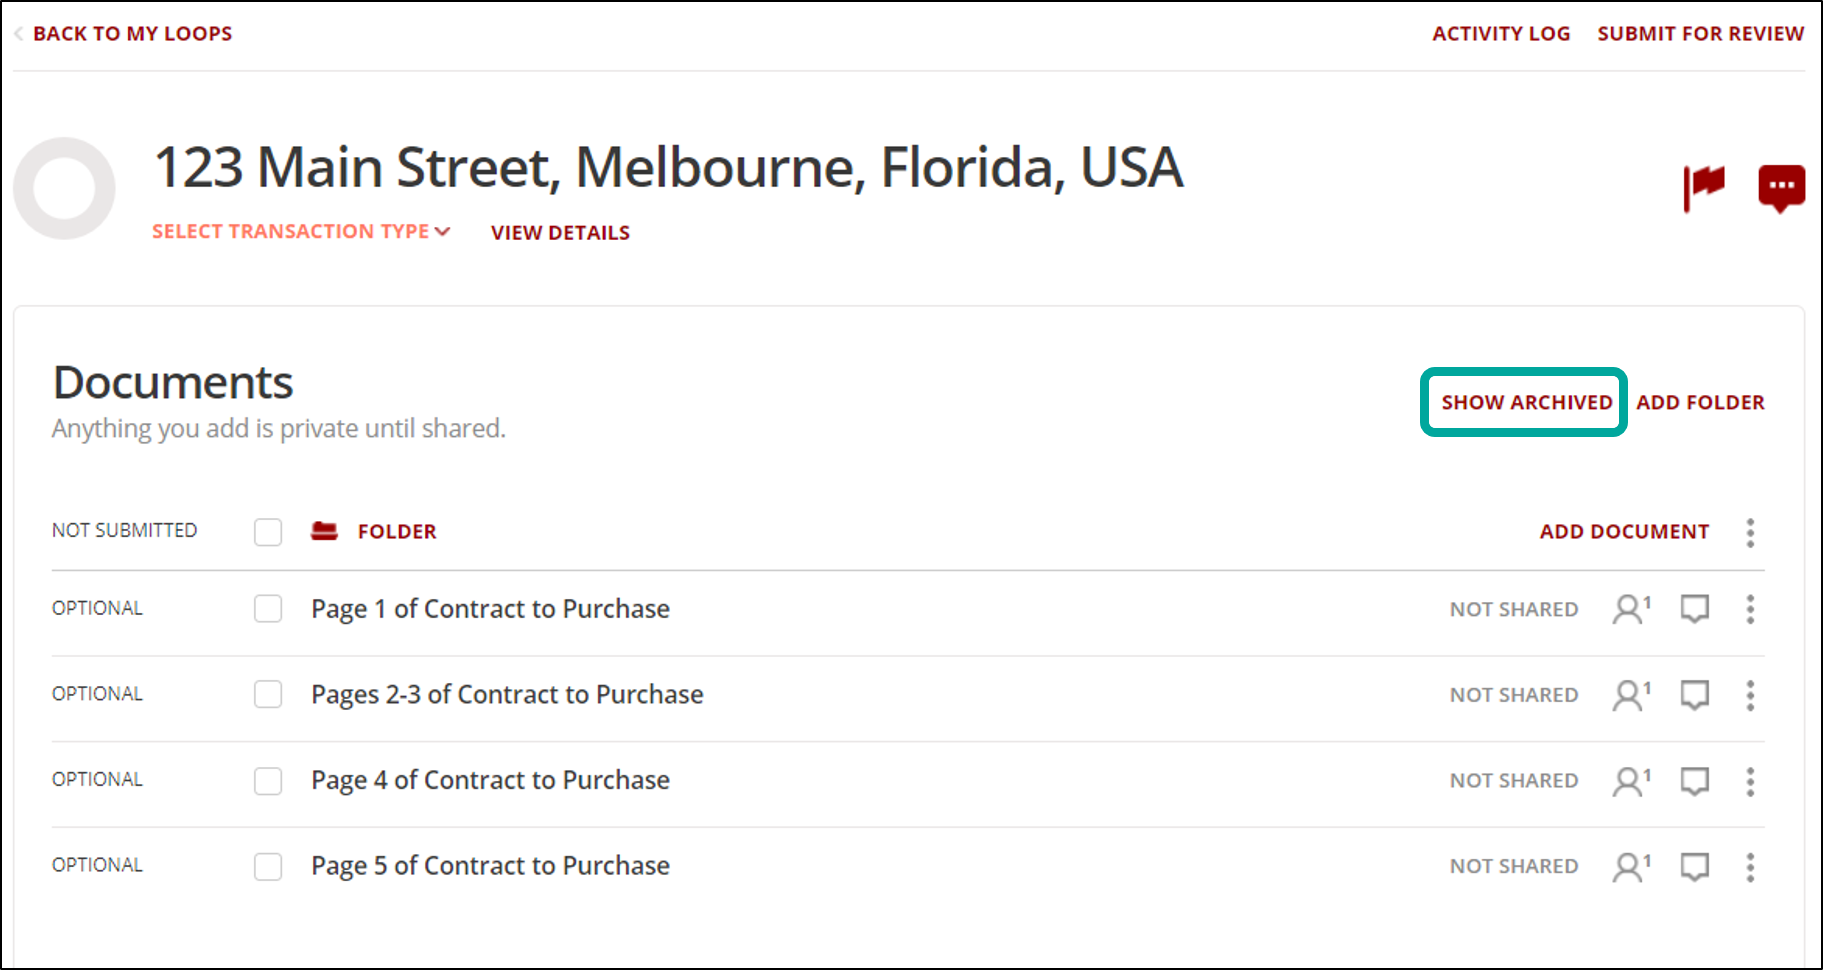Click Show Archived button
Screen dimensions: 1823x970
[1526, 402]
